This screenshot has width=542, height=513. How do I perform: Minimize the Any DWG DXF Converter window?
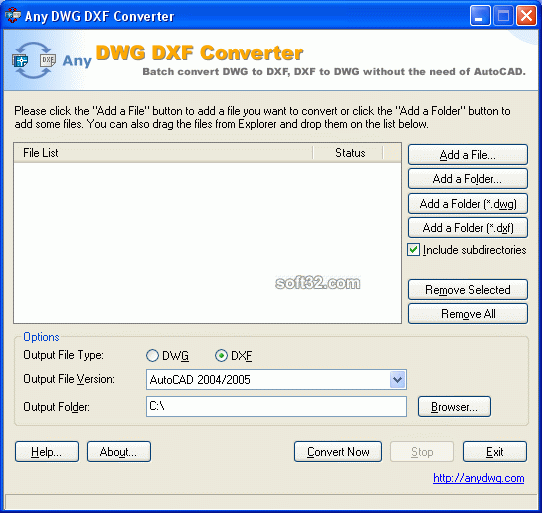[480, 16]
